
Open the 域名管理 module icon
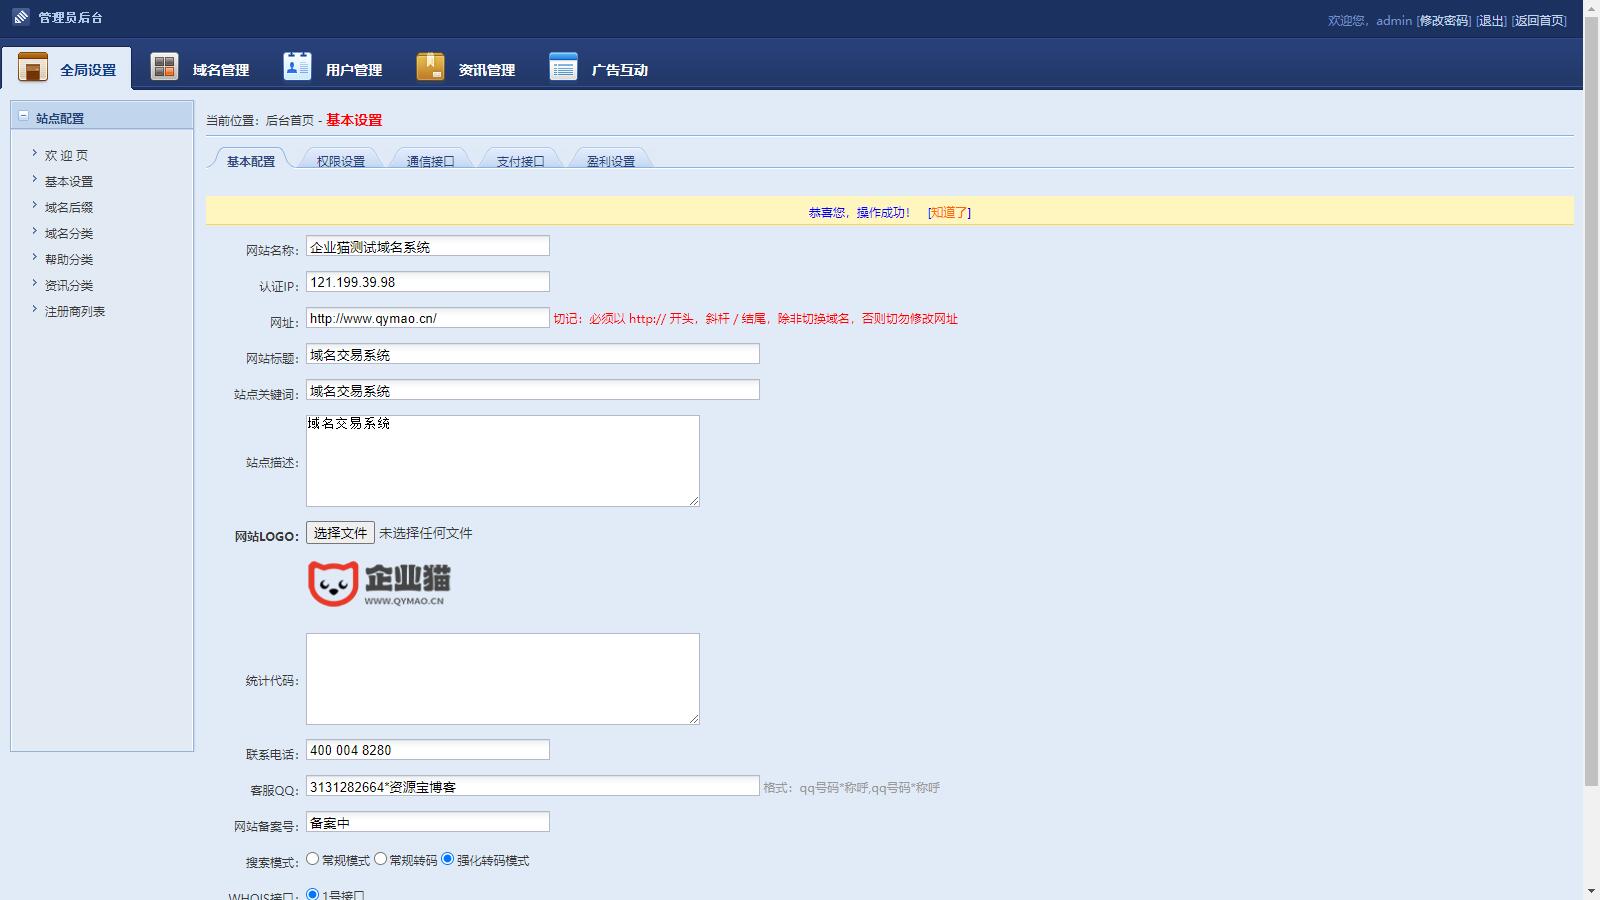tap(164, 66)
